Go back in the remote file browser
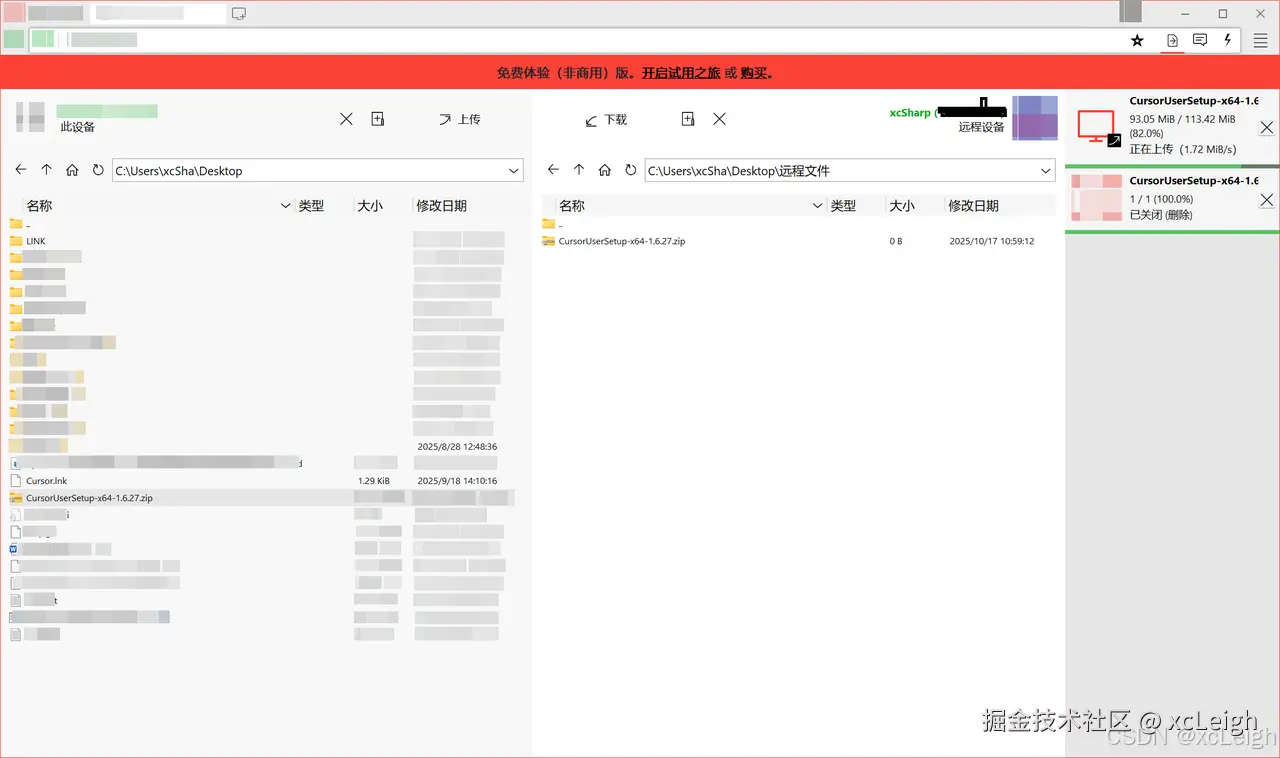 (x=553, y=170)
